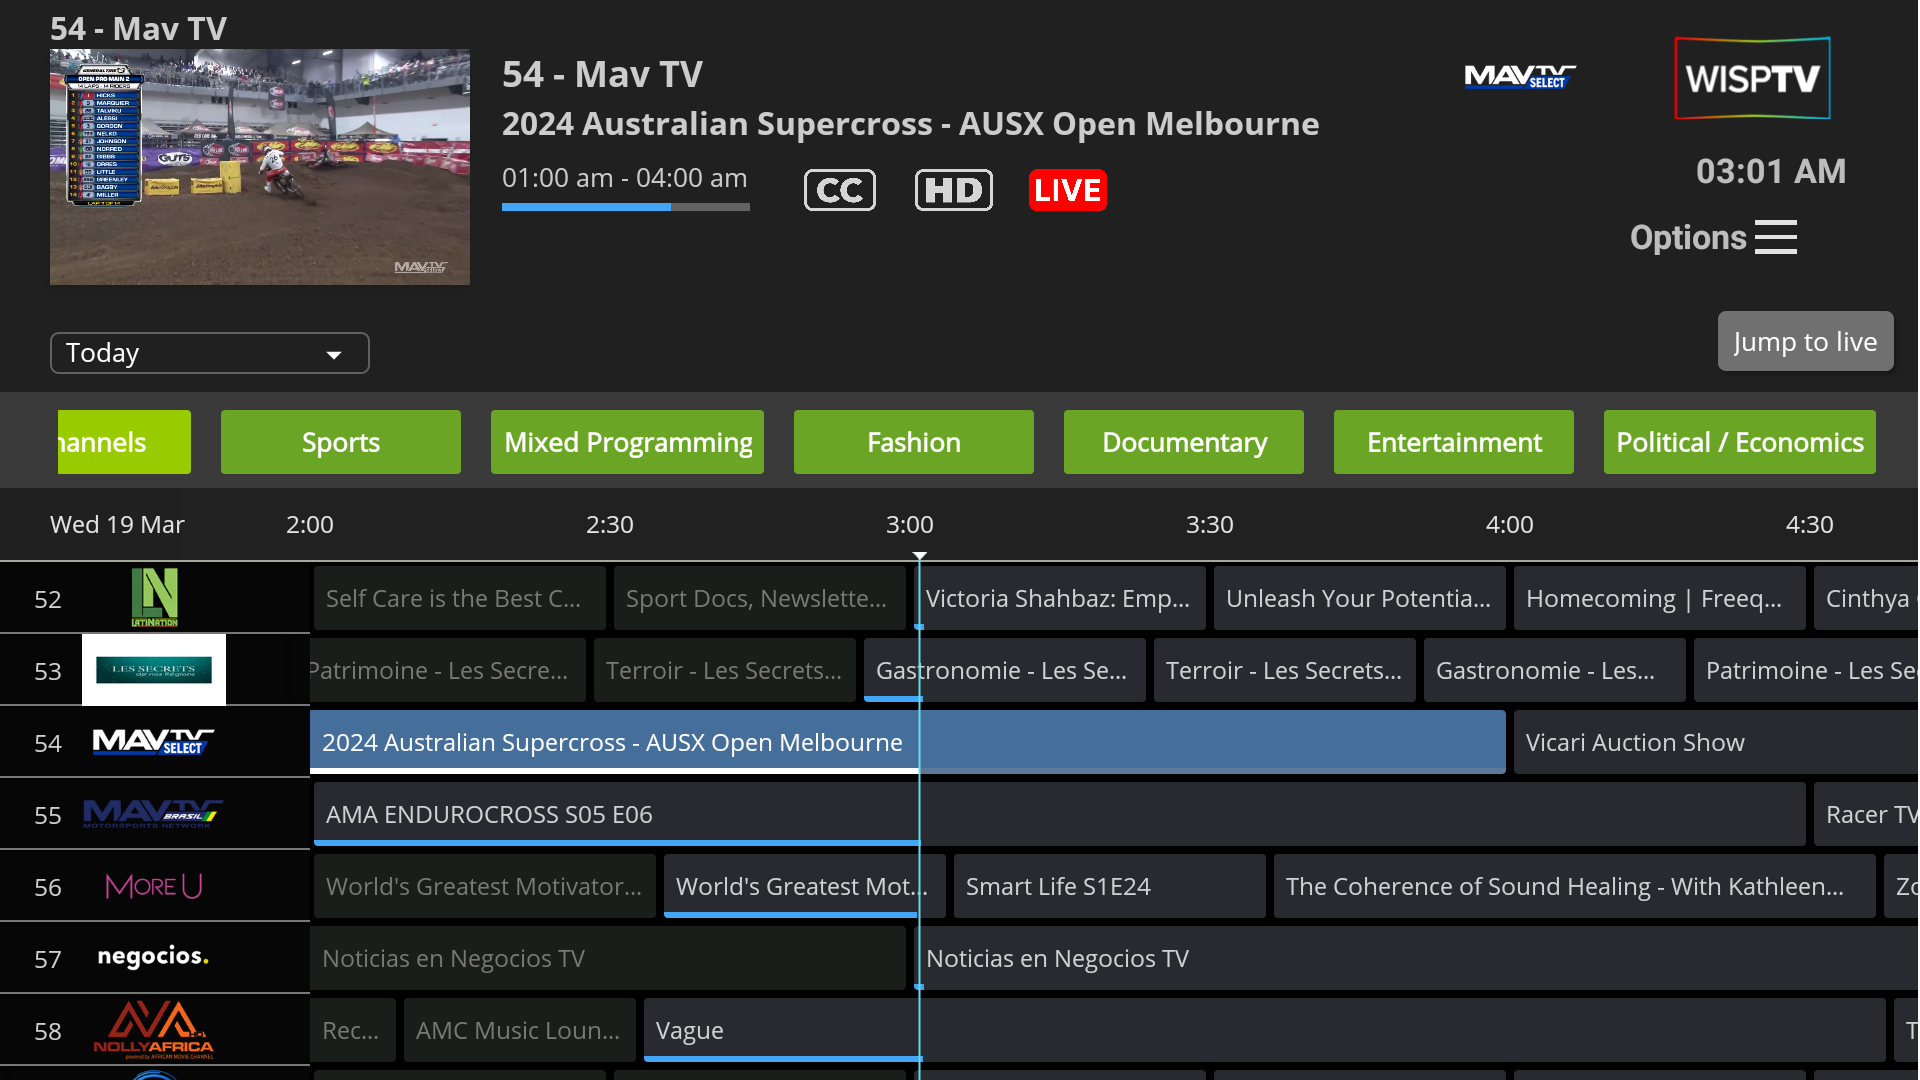Screen dimensions: 1920x1080
Task: Click the LIVE indicator badge
Action: [x=1067, y=189]
